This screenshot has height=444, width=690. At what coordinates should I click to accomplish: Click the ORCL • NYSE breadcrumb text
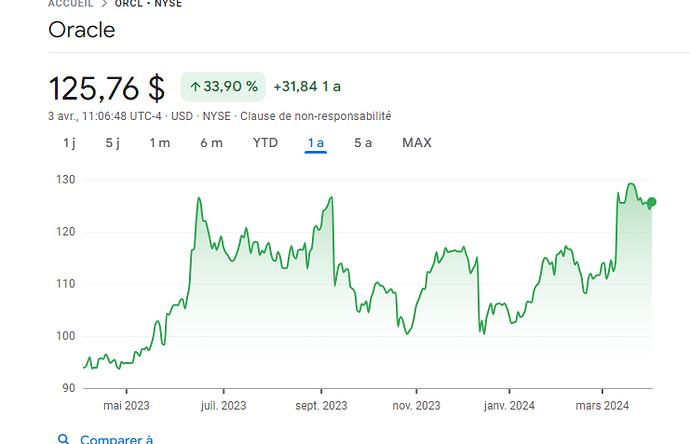(148, 4)
